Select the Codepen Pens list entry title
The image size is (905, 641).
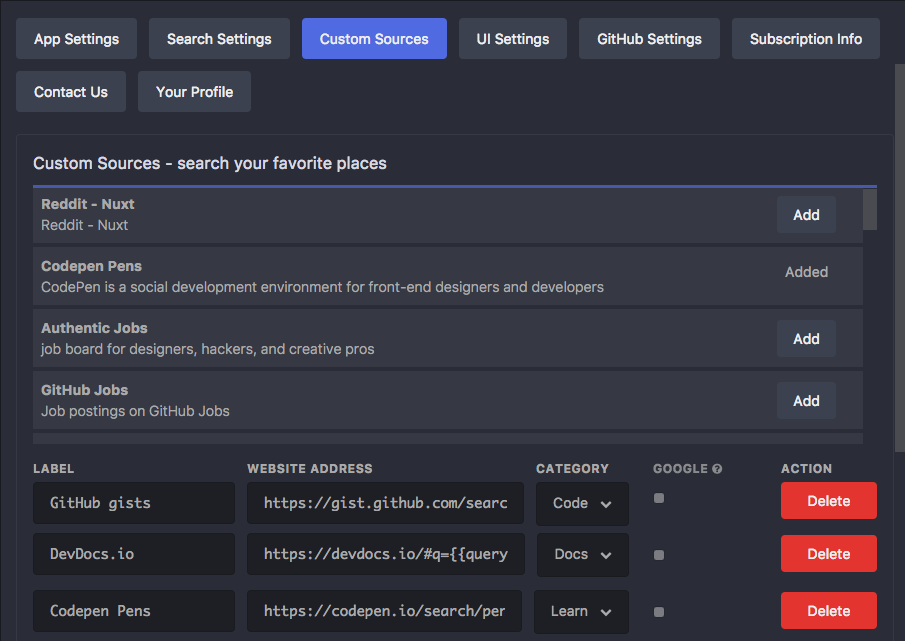(x=91, y=266)
